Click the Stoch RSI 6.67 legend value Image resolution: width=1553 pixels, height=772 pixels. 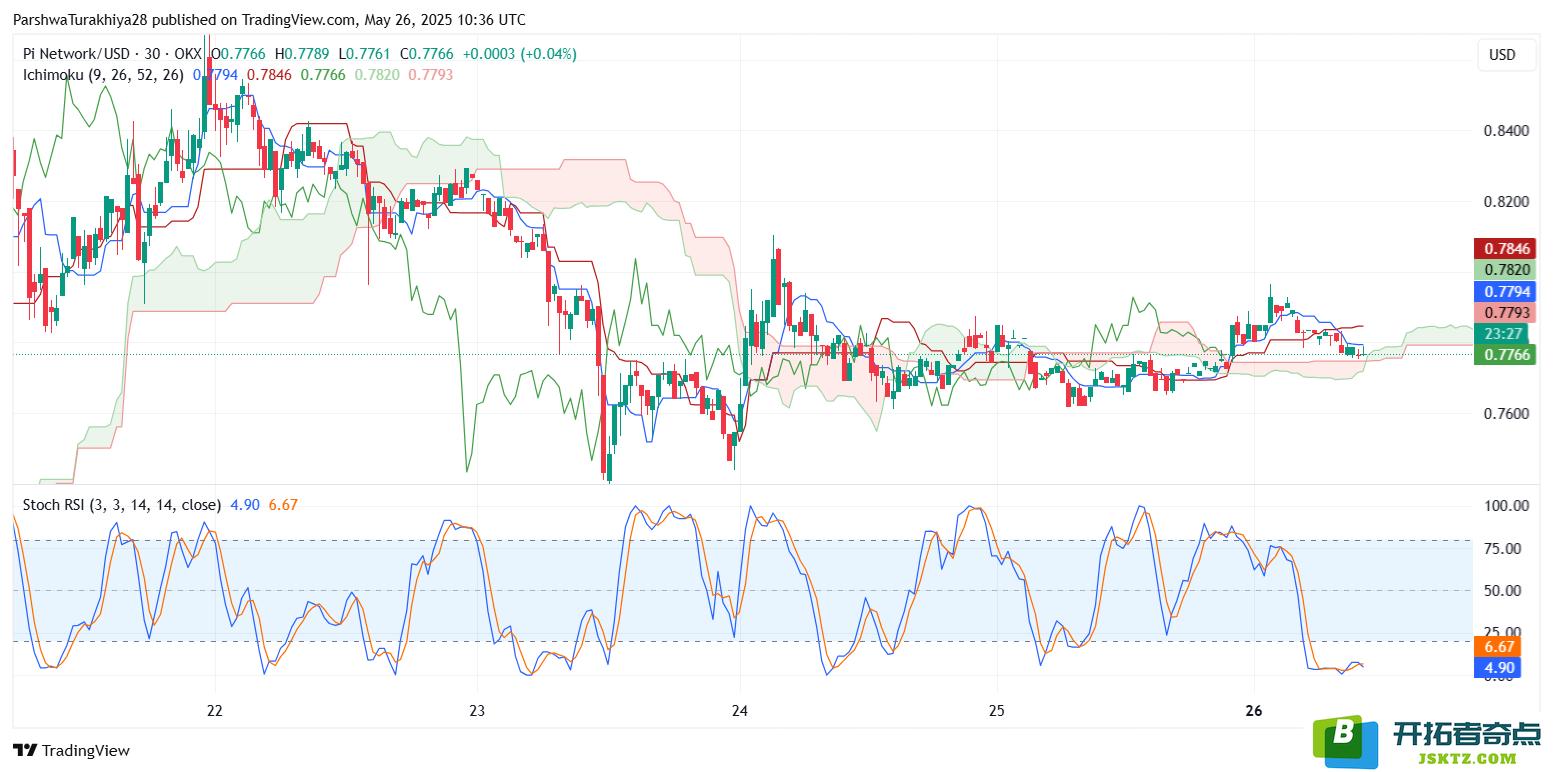(283, 505)
